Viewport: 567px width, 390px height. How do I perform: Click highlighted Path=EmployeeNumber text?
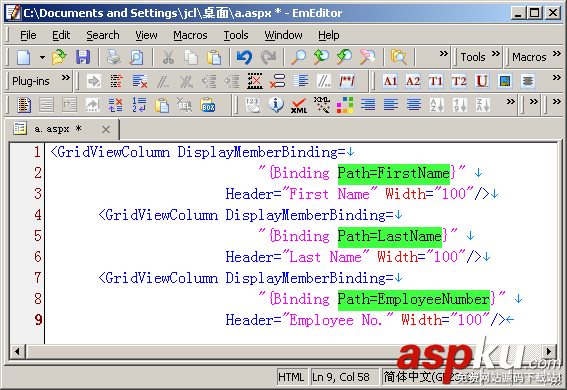414,300
